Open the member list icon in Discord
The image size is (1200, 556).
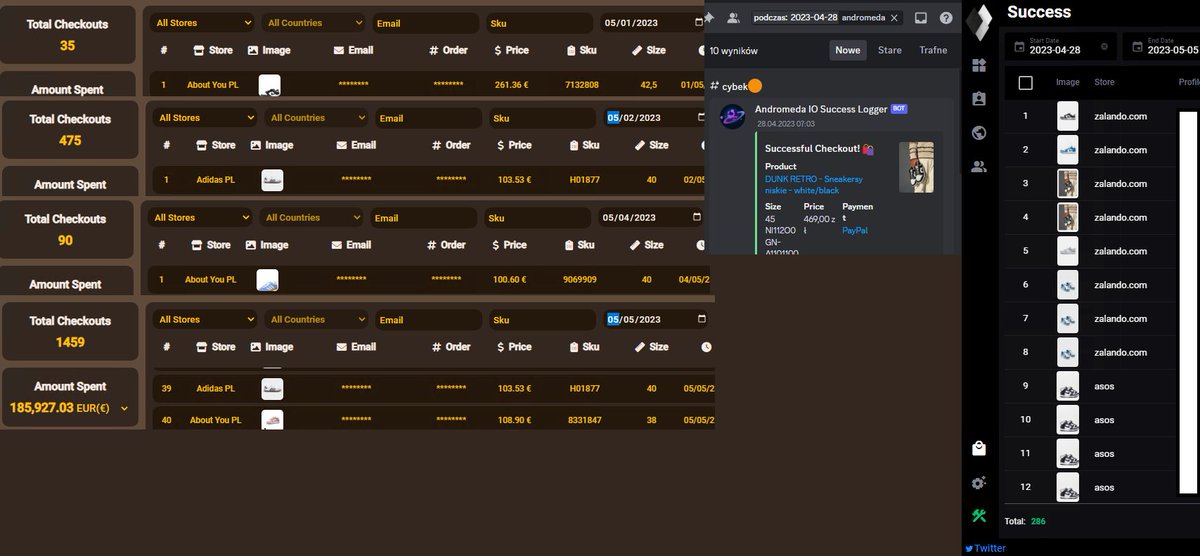[x=733, y=17]
